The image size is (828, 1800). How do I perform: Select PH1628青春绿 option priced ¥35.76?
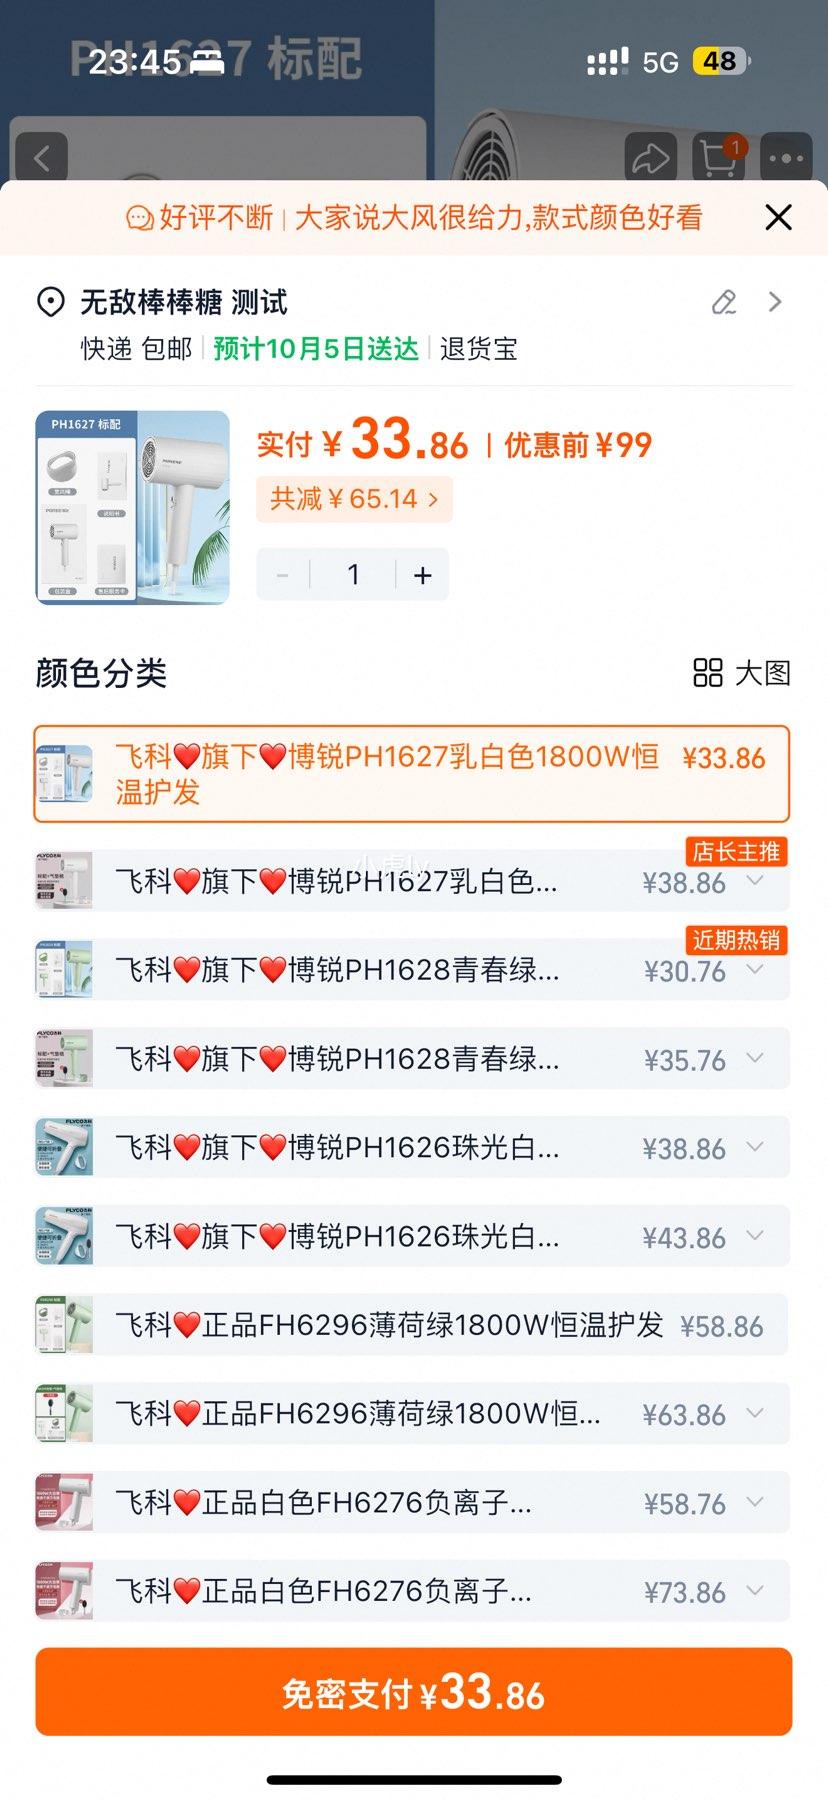point(412,1059)
